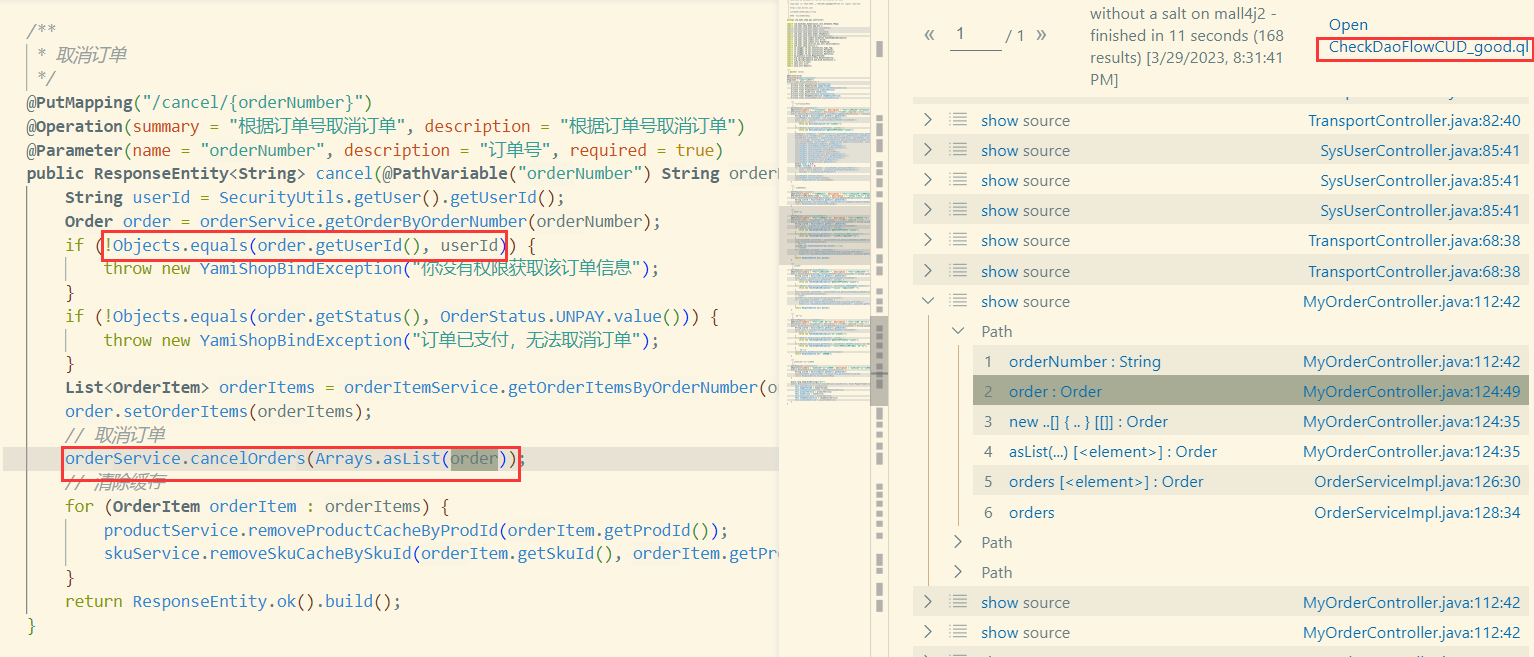Select path step 3 new ..[] Order

tap(1088, 422)
